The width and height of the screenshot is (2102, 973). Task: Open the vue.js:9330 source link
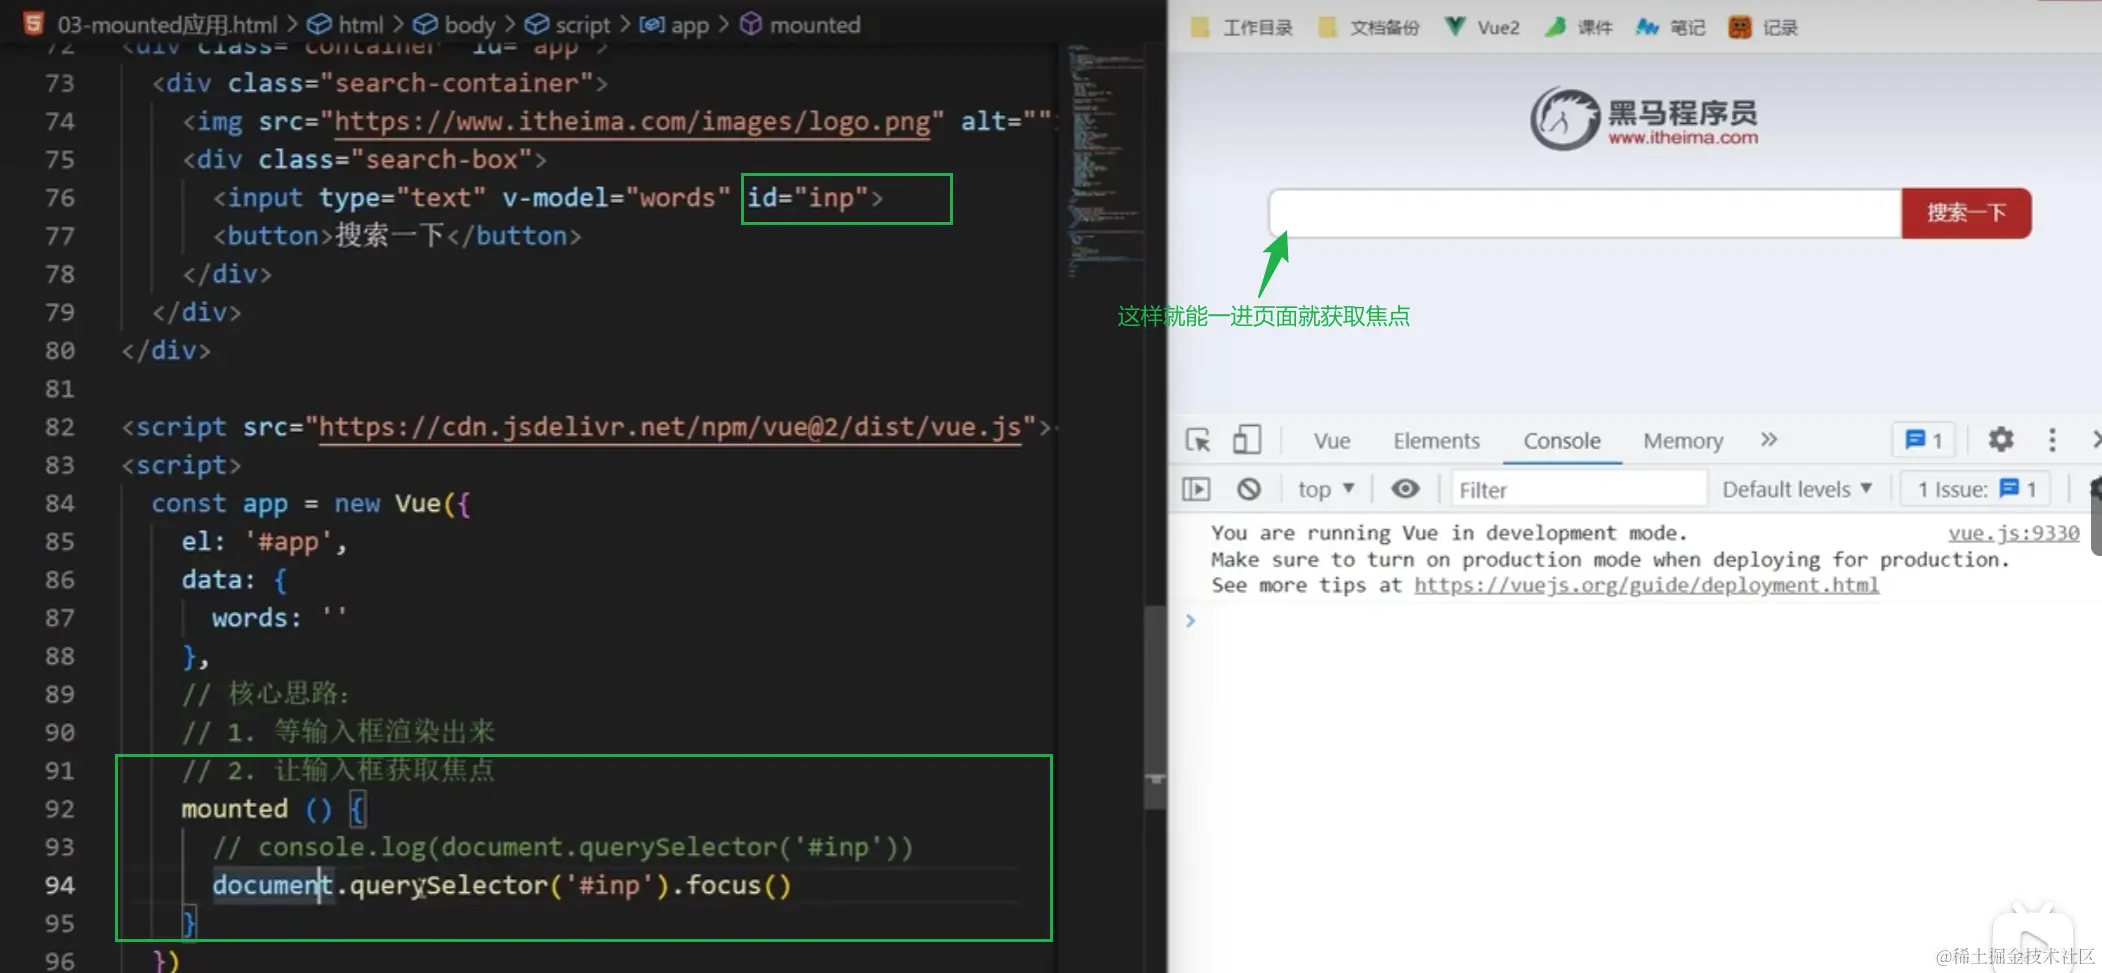[2013, 533]
